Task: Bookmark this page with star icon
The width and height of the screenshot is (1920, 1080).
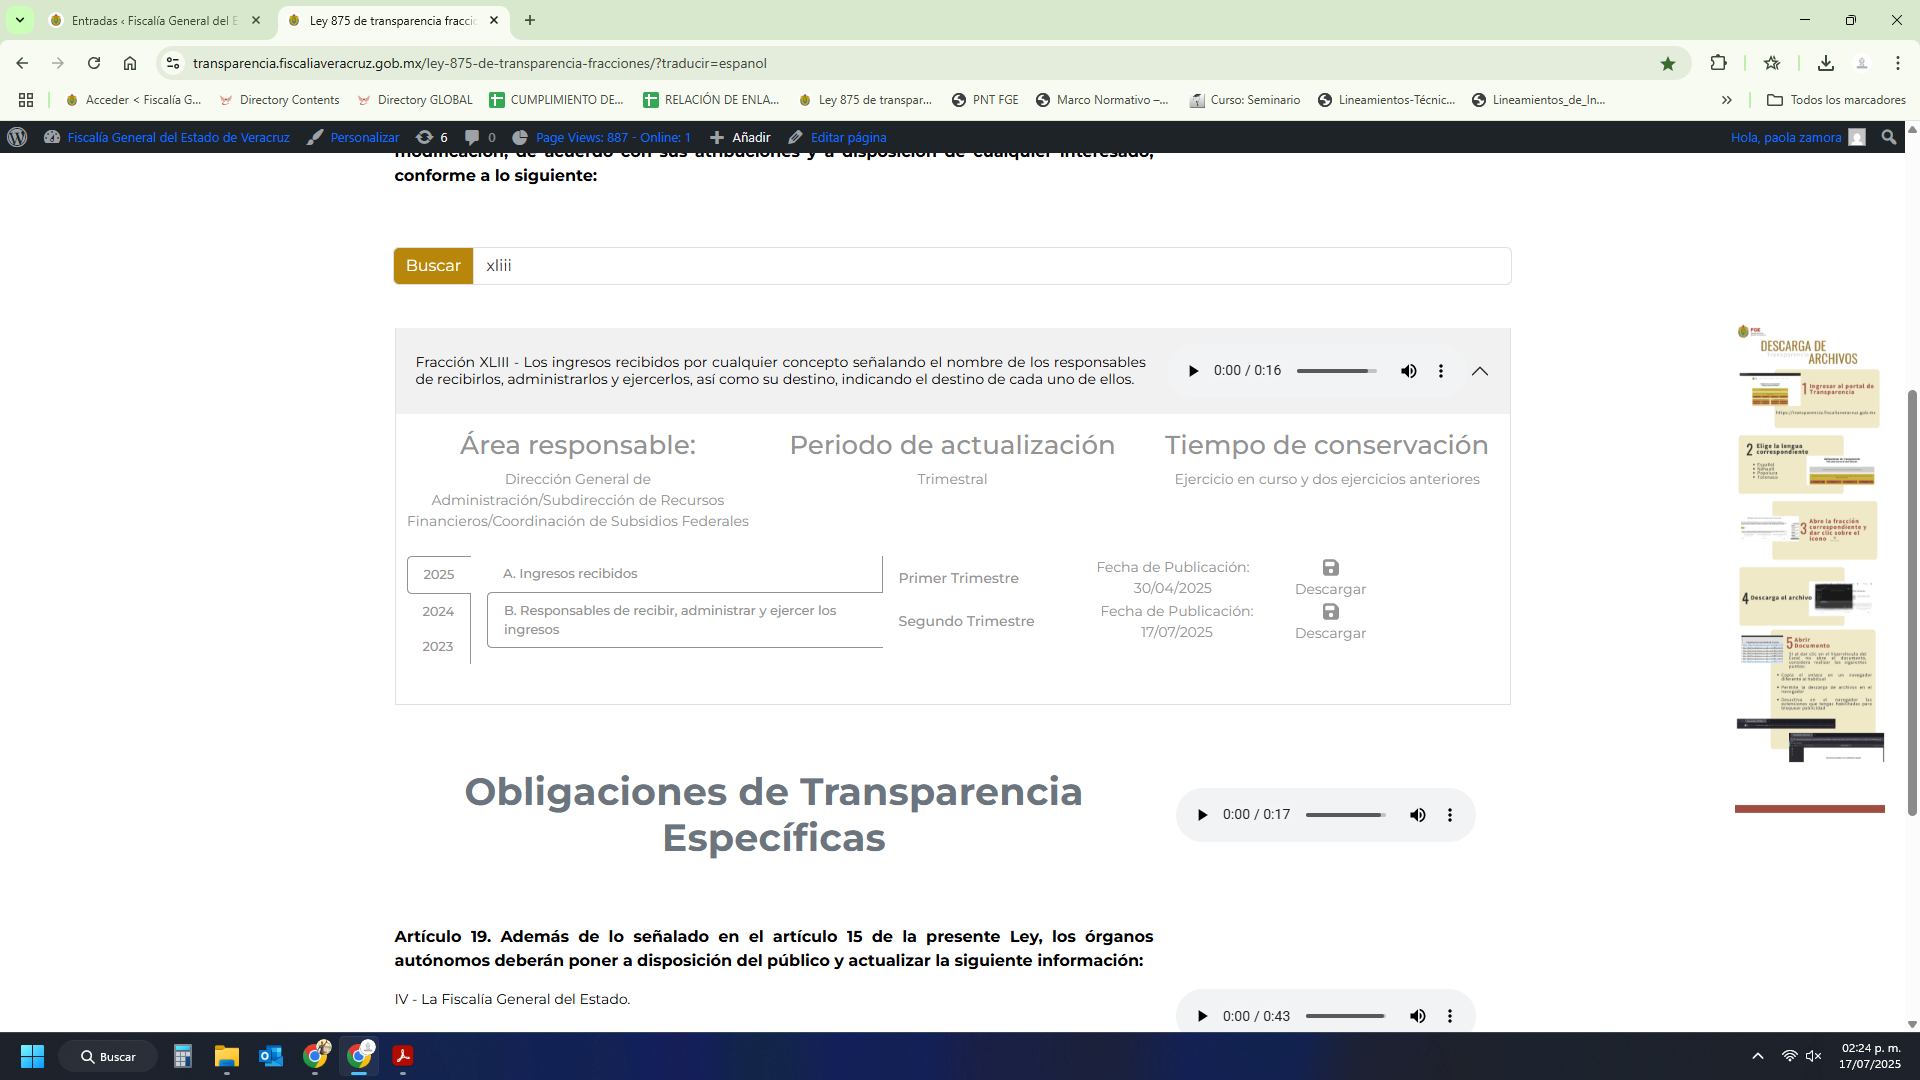Action: pyautogui.click(x=1668, y=63)
